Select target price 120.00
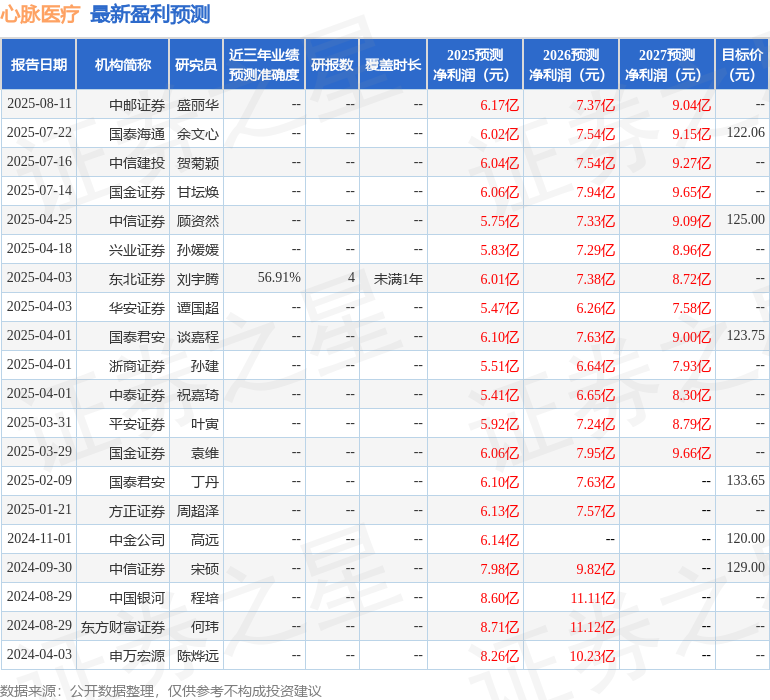The width and height of the screenshot is (770, 700). 745,538
